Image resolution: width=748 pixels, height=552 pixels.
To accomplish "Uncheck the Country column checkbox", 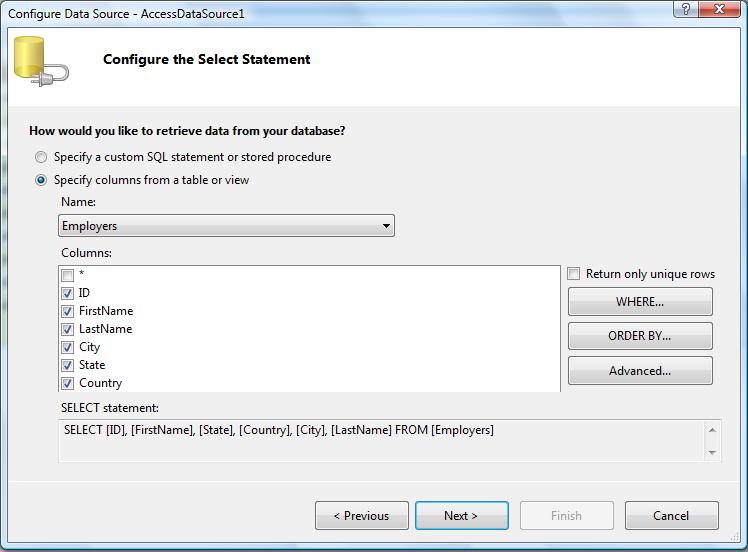I will [67, 383].
